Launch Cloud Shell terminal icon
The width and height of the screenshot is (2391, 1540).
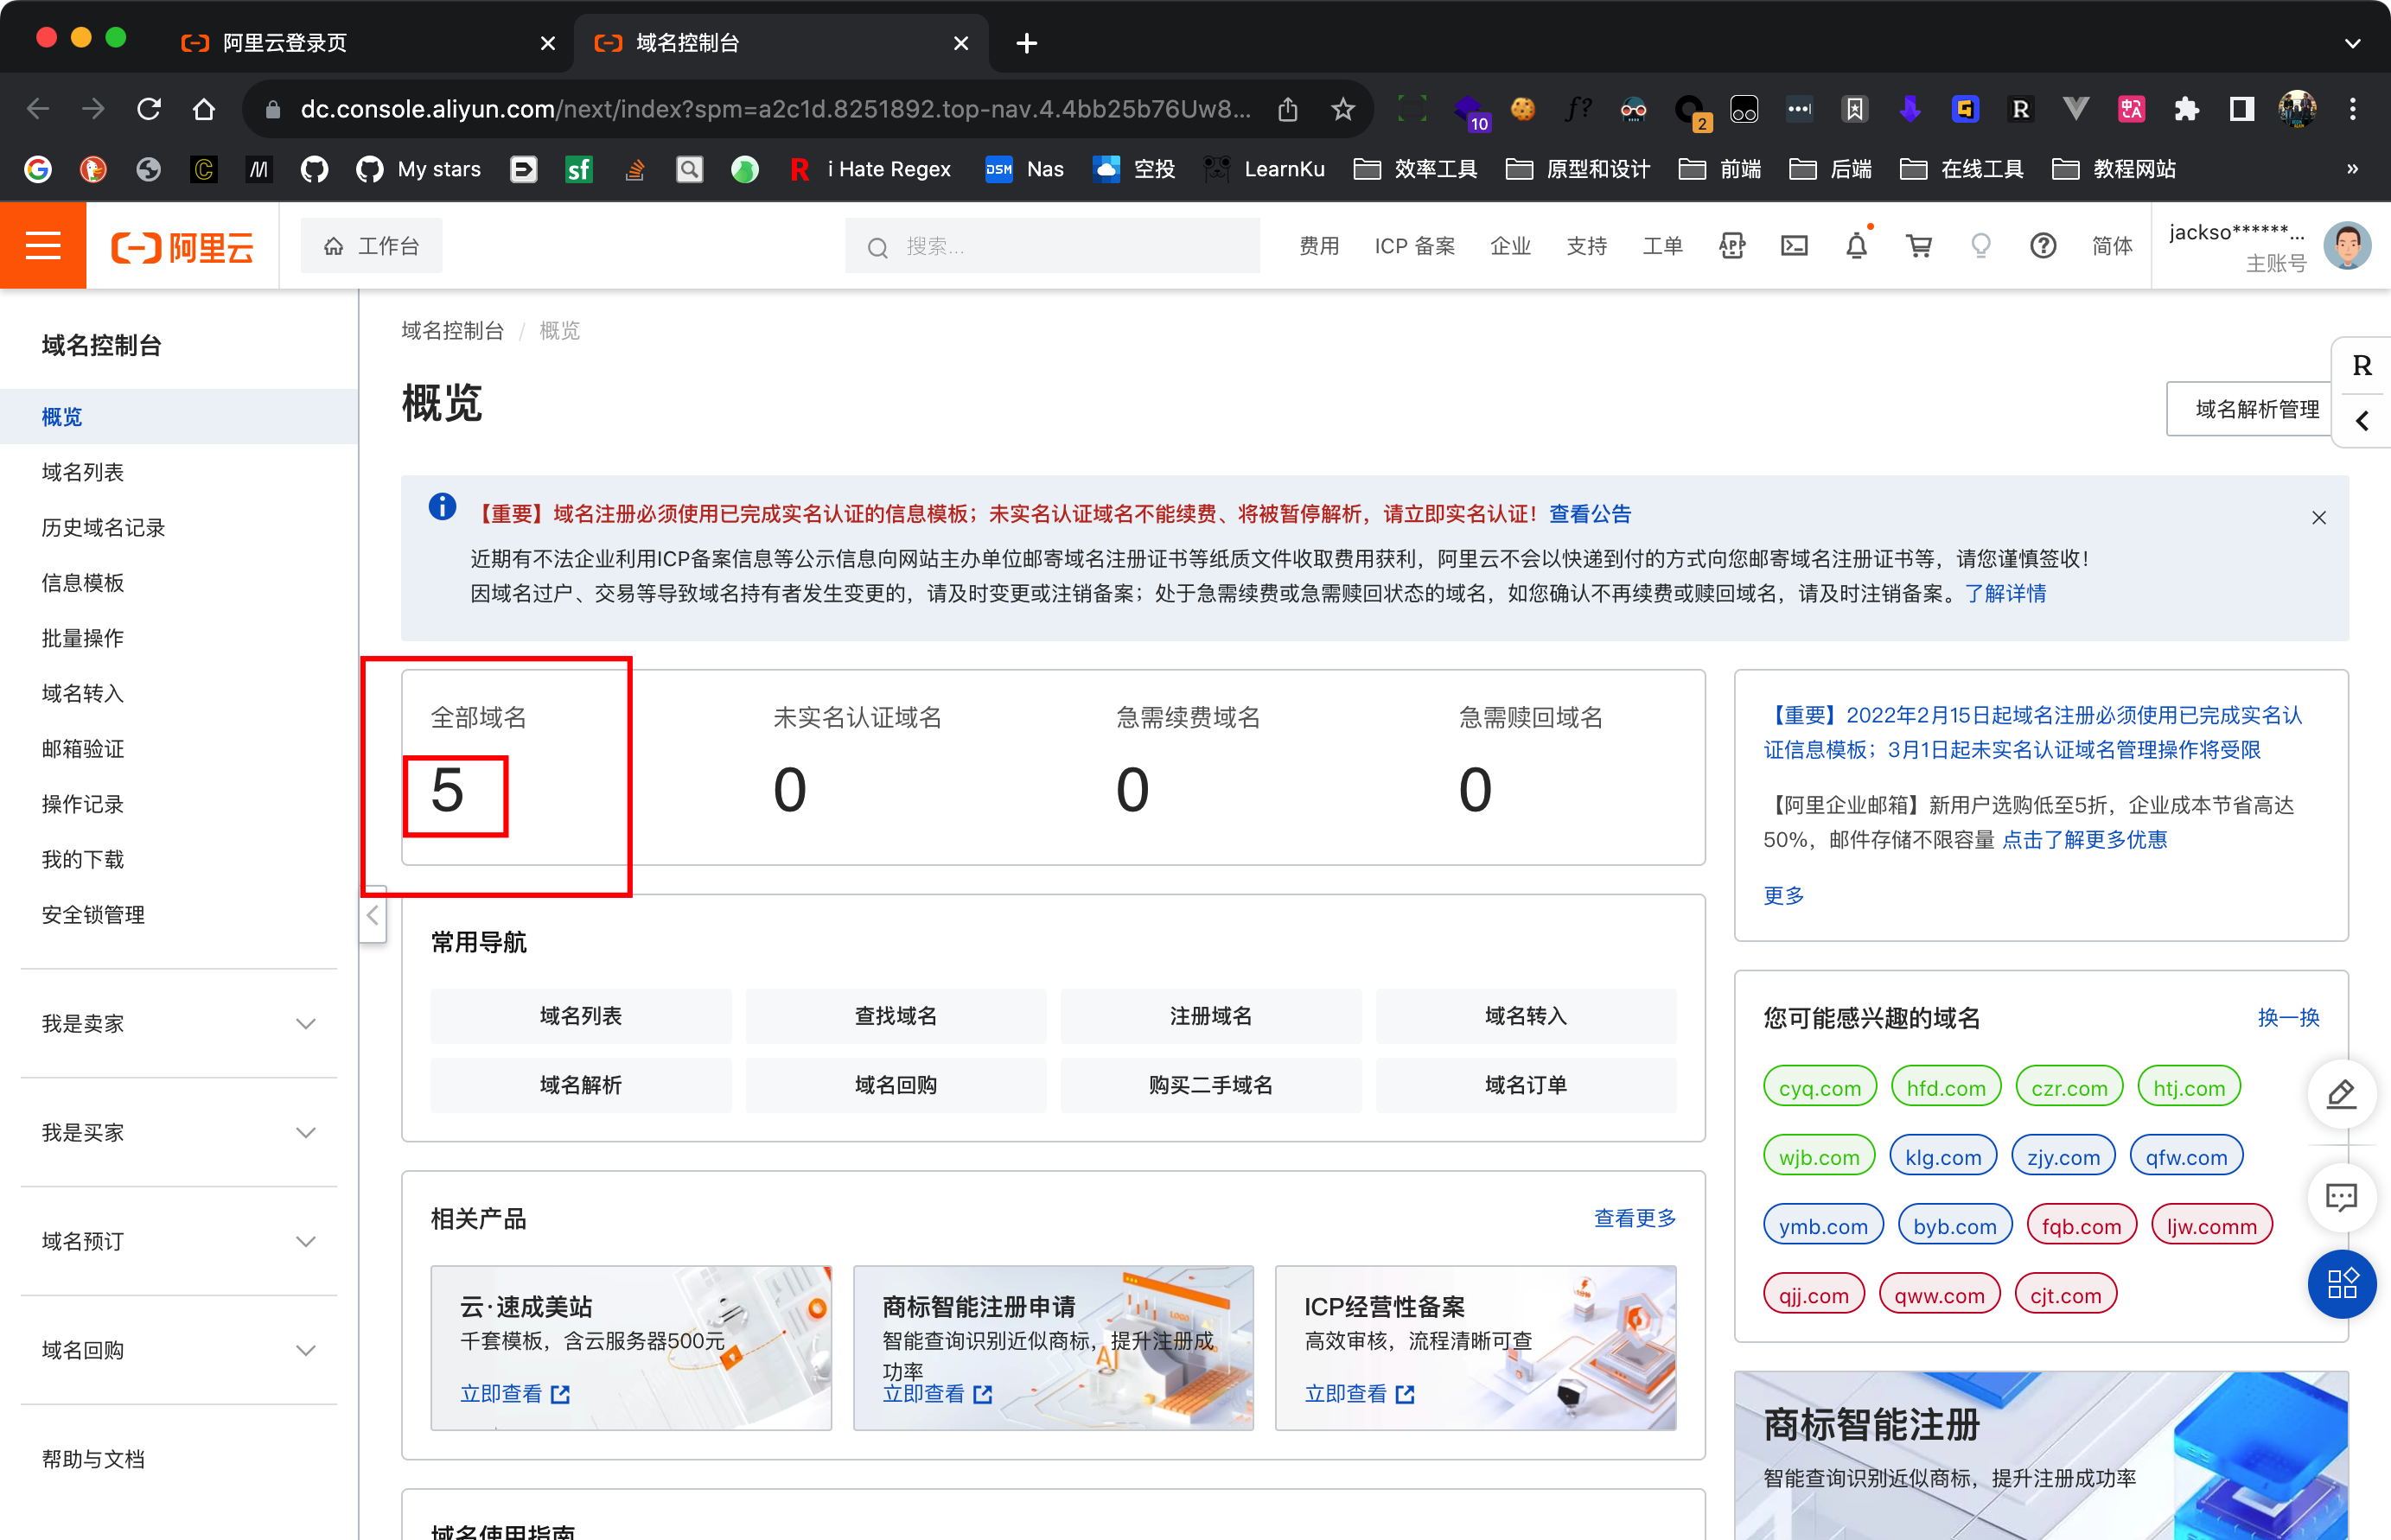1794,246
